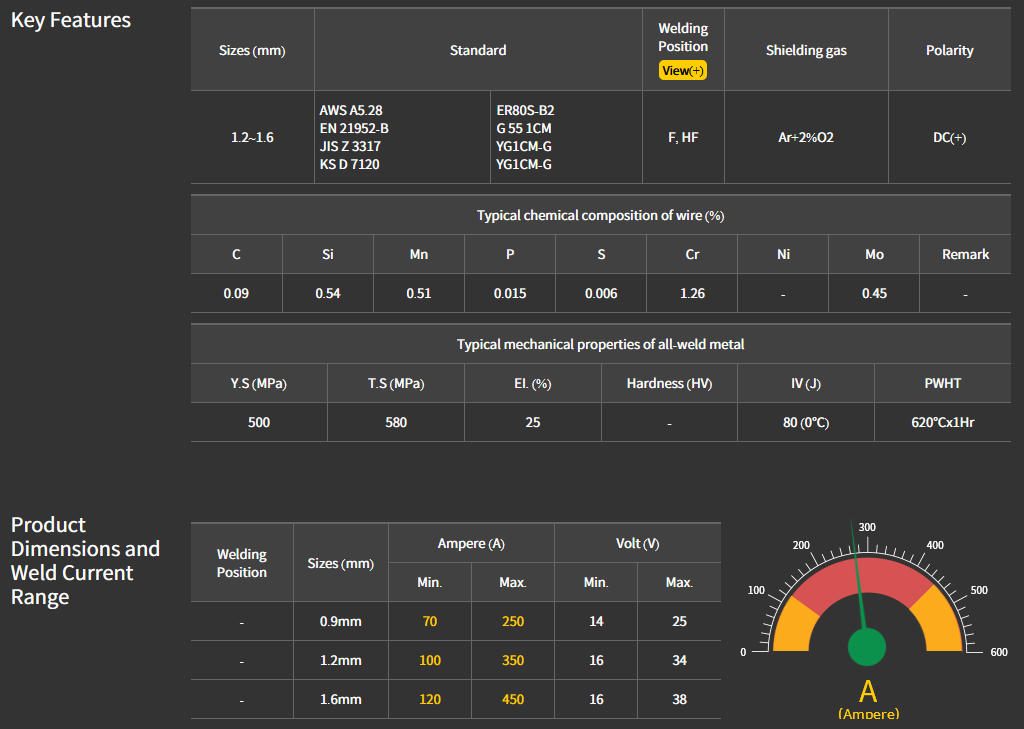Click the green hub of the ampere gauge
The height and width of the screenshot is (729, 1024).
point(867,646)
